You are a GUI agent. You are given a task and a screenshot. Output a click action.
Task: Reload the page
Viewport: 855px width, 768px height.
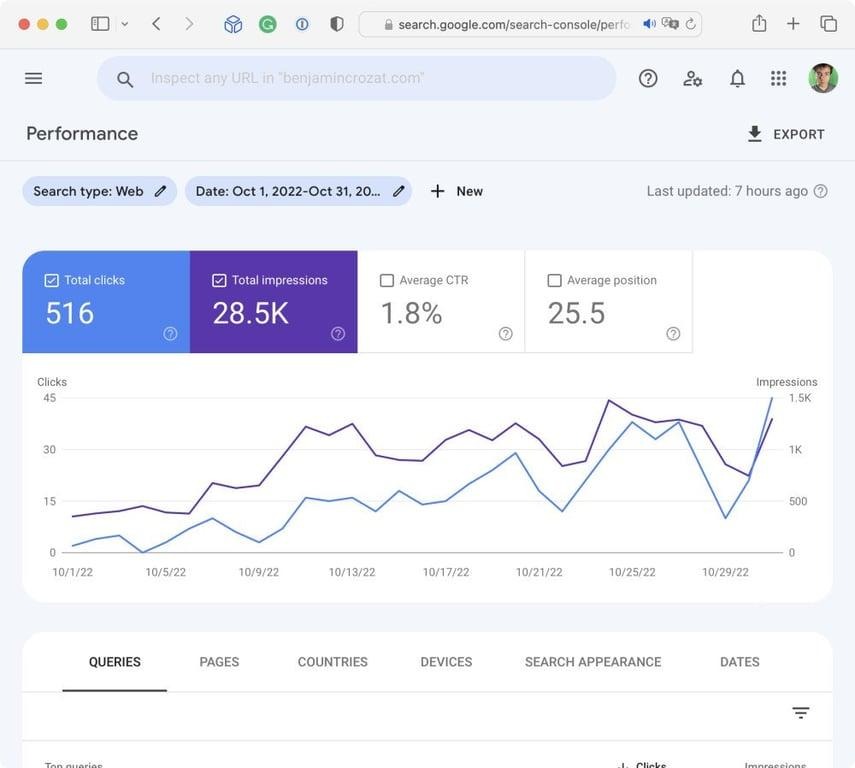point(690,24)
